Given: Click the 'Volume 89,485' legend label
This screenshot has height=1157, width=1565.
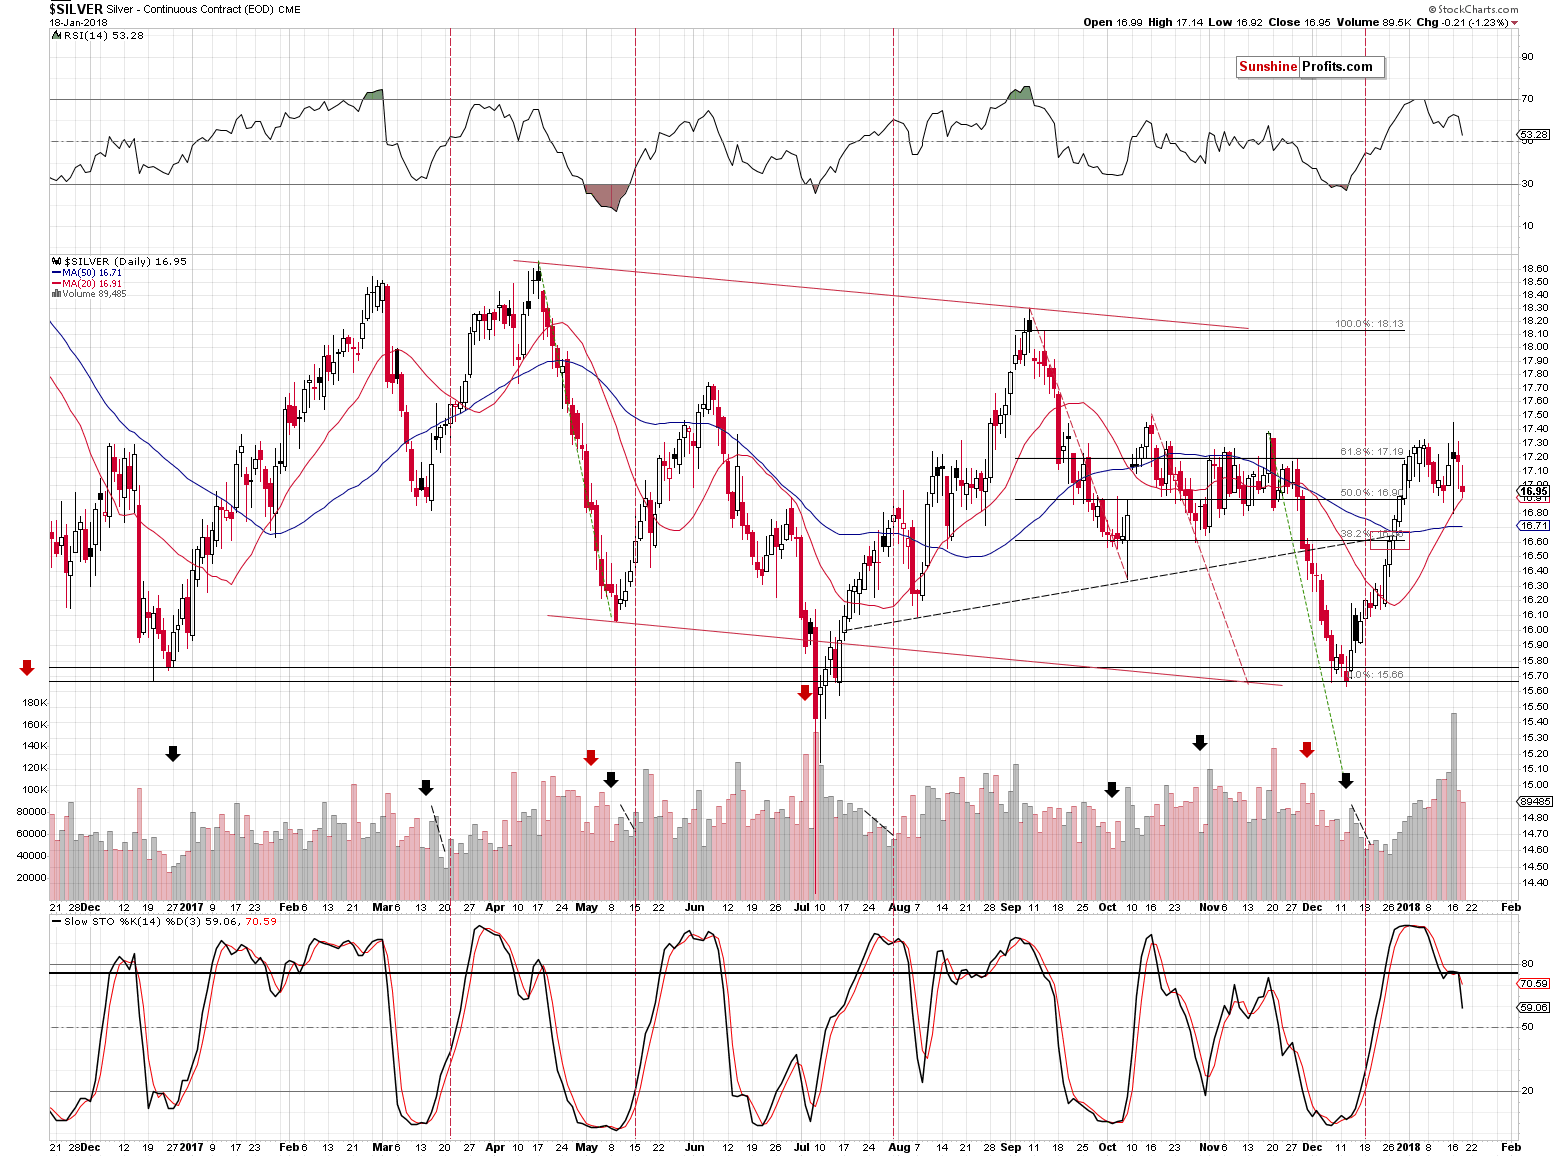Looking at the screenshot, I should [94, 294].
